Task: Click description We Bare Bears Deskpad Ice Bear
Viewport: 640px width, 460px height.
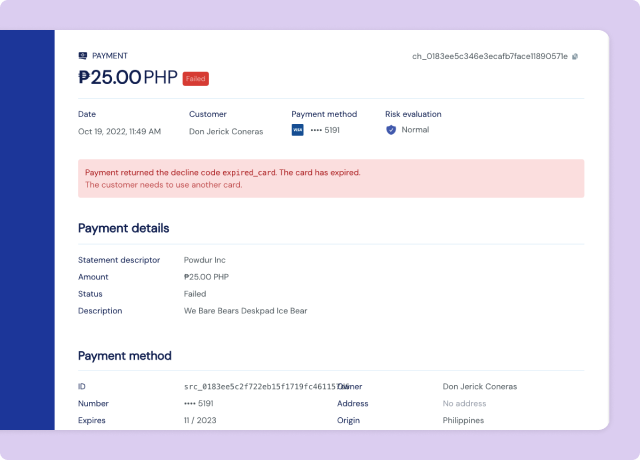Action: (245, 311)
